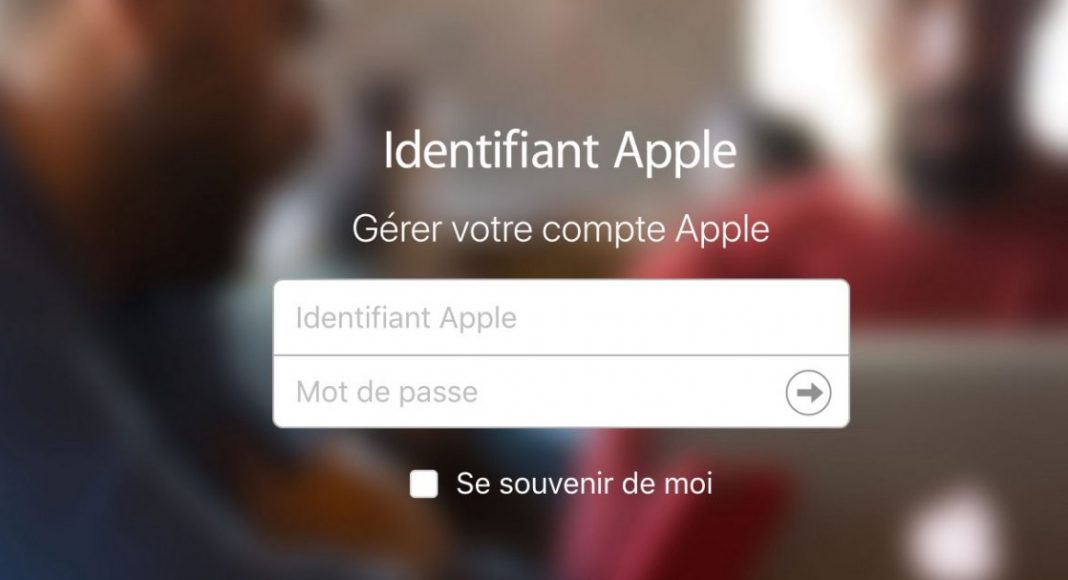This screenshot has width=1068, height=580.
Task: Click the word "Apple" in the main heading
Action: click(x=675, y=152)
